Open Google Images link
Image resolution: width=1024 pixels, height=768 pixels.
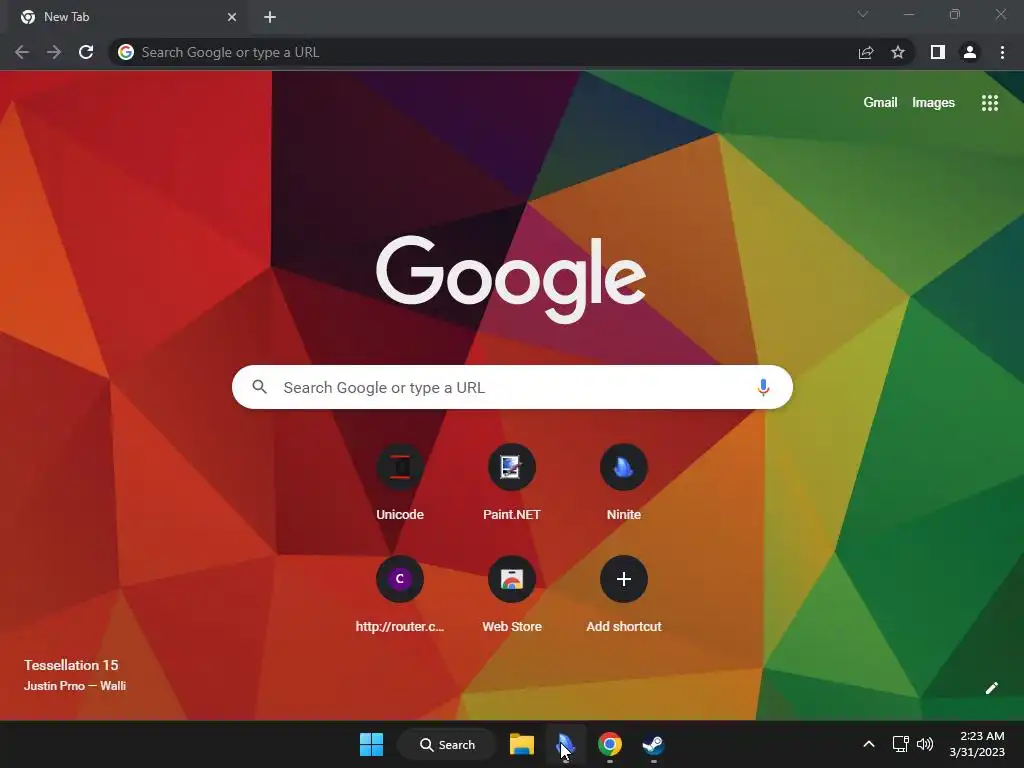coord(933,103)
